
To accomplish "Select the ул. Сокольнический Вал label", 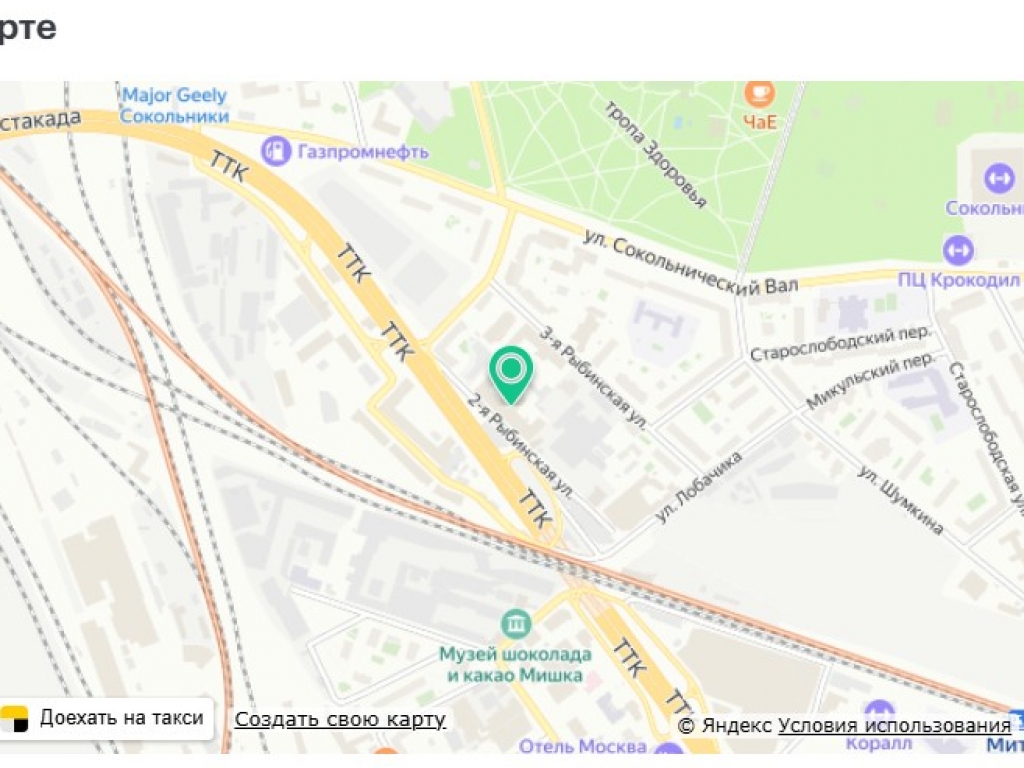I will 690,262.
